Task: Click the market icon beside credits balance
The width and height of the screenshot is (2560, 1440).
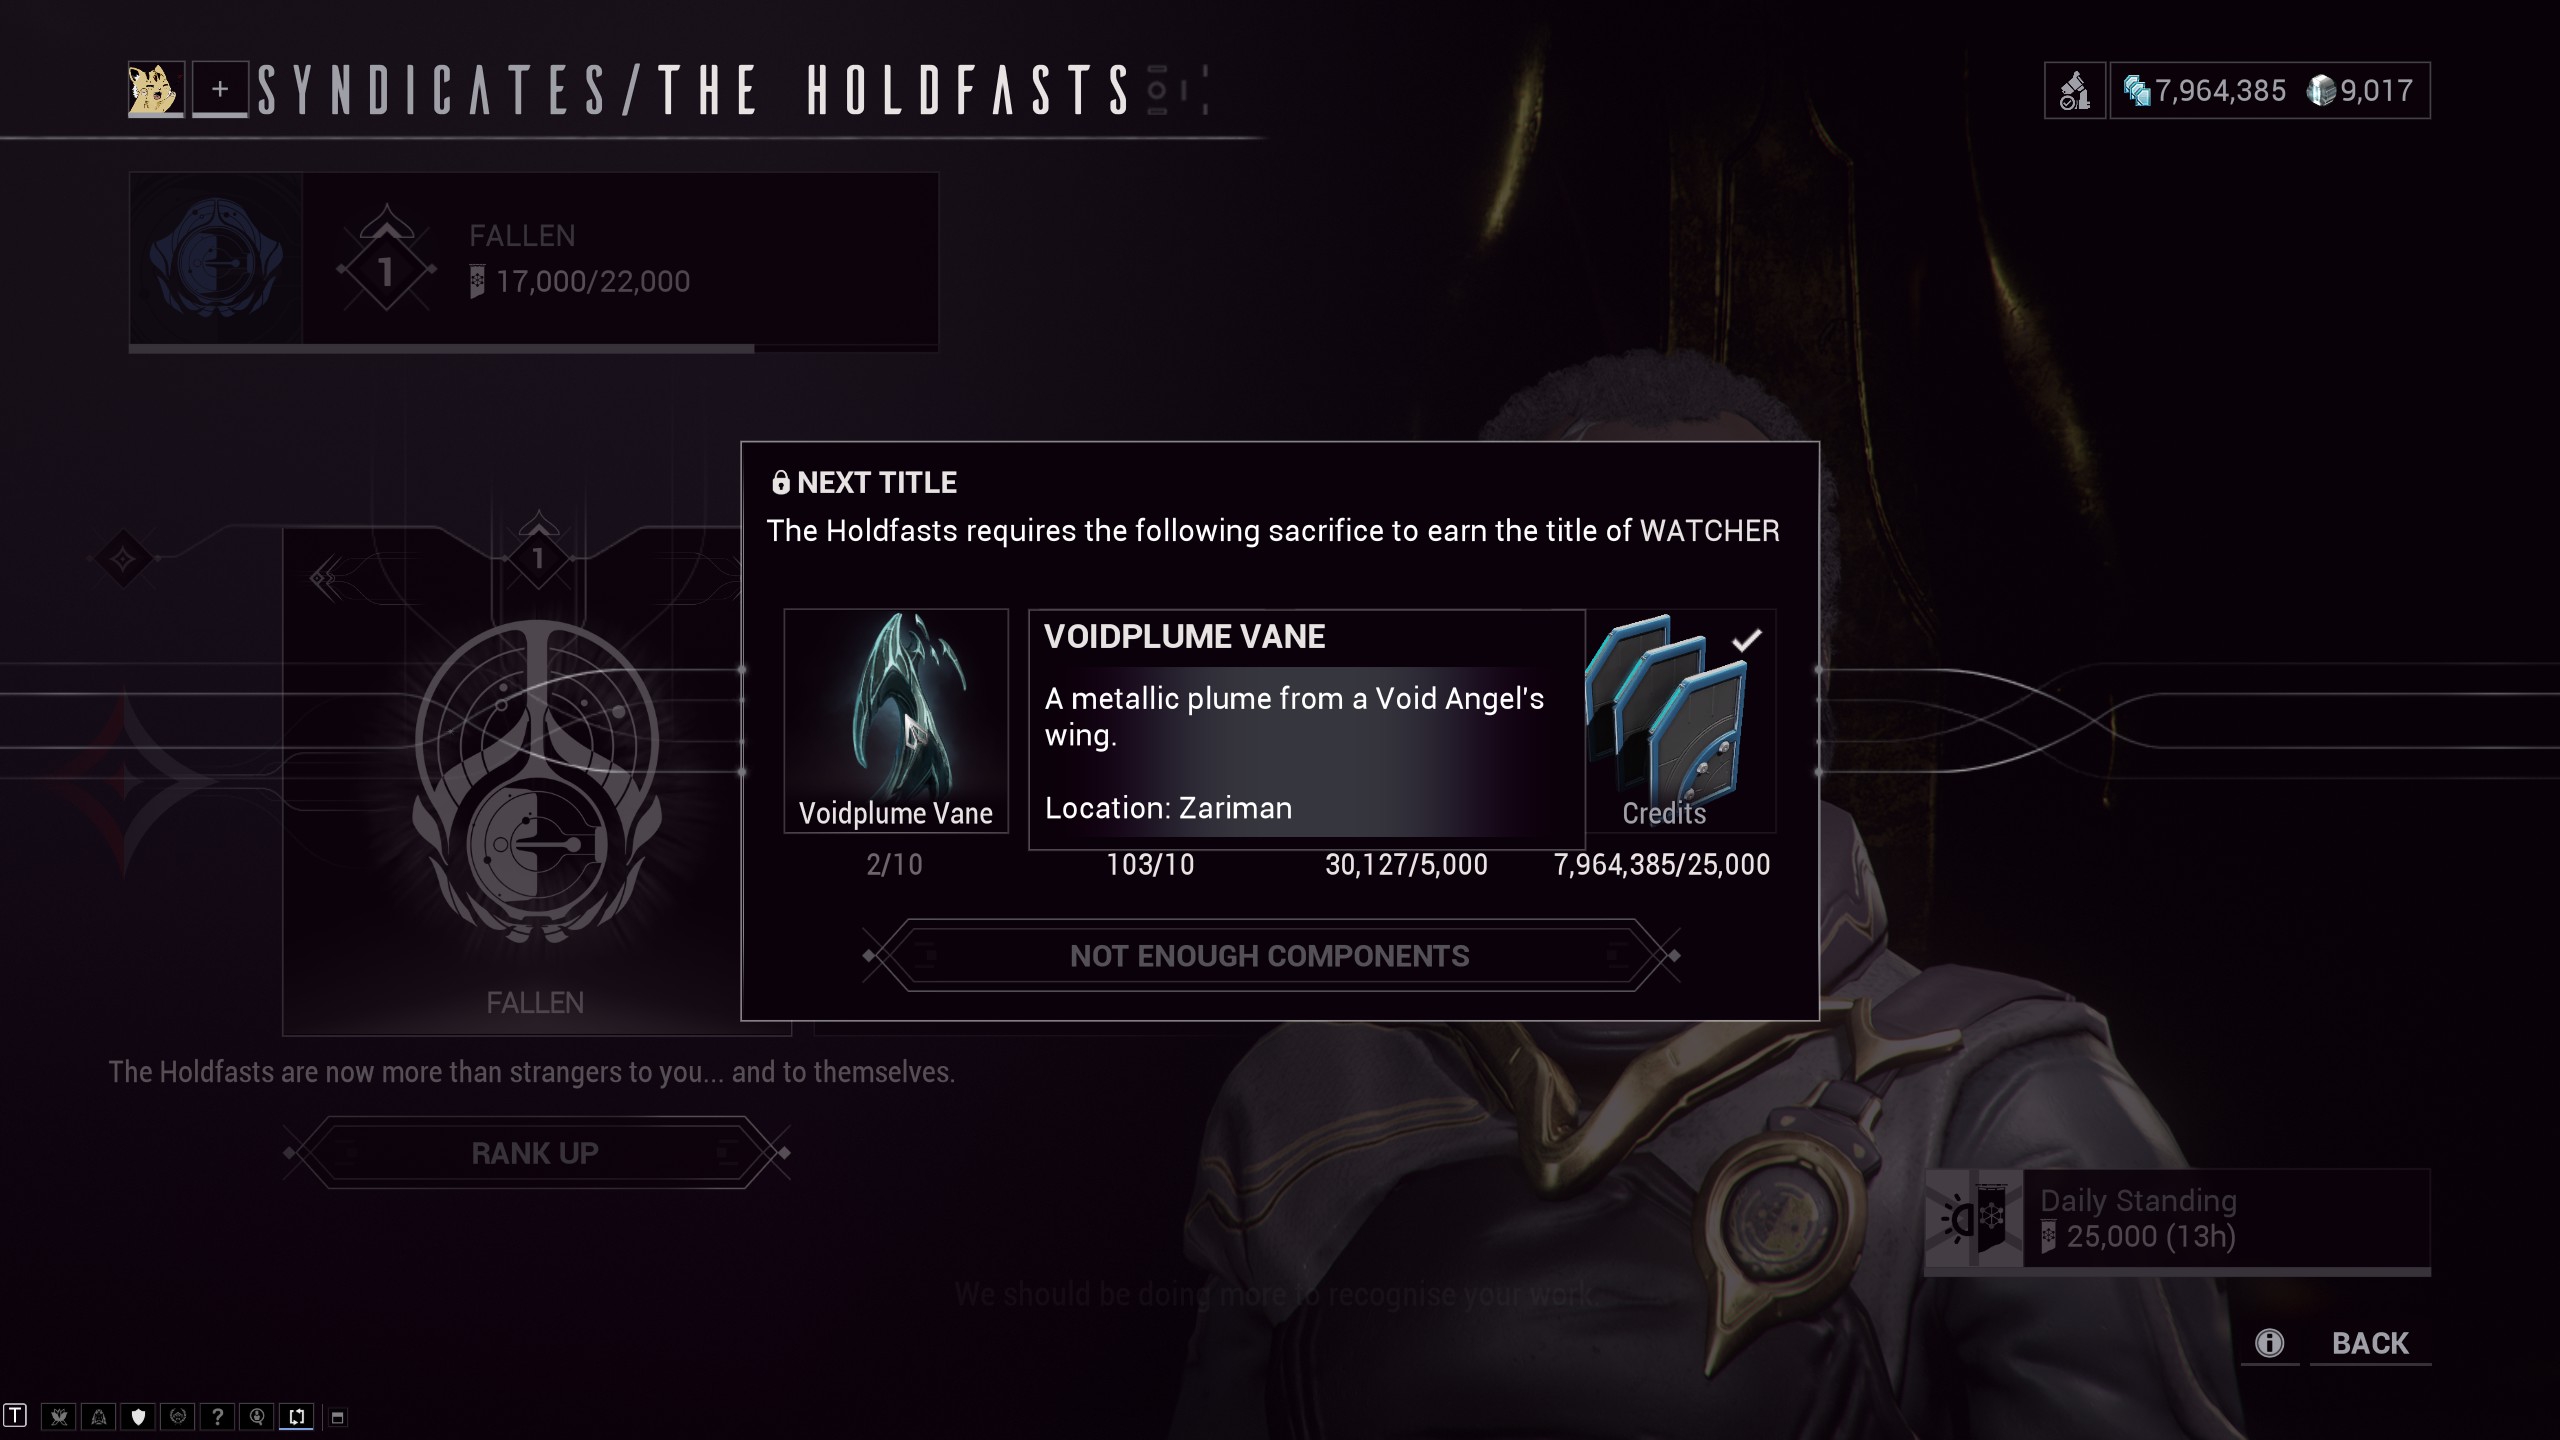Action: point(2075,91)
